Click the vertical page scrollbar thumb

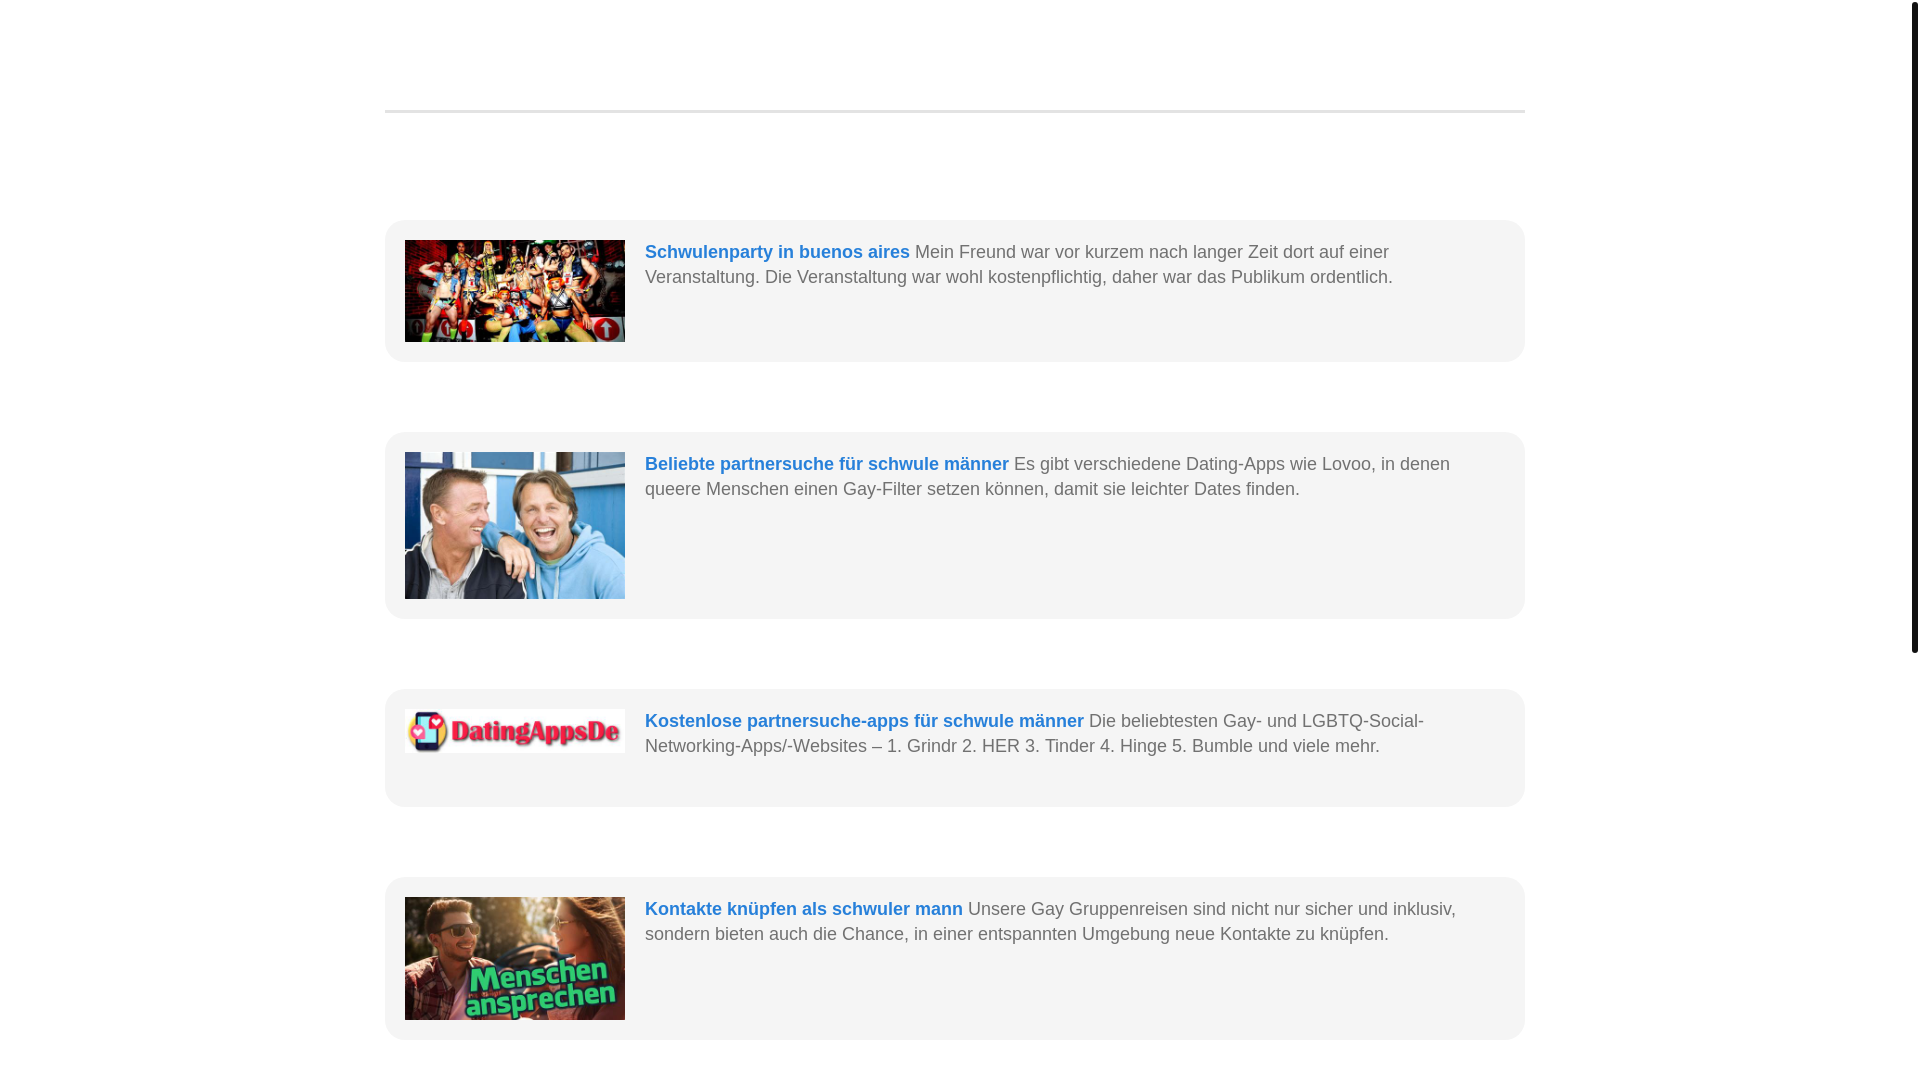tap(1914, 326)
